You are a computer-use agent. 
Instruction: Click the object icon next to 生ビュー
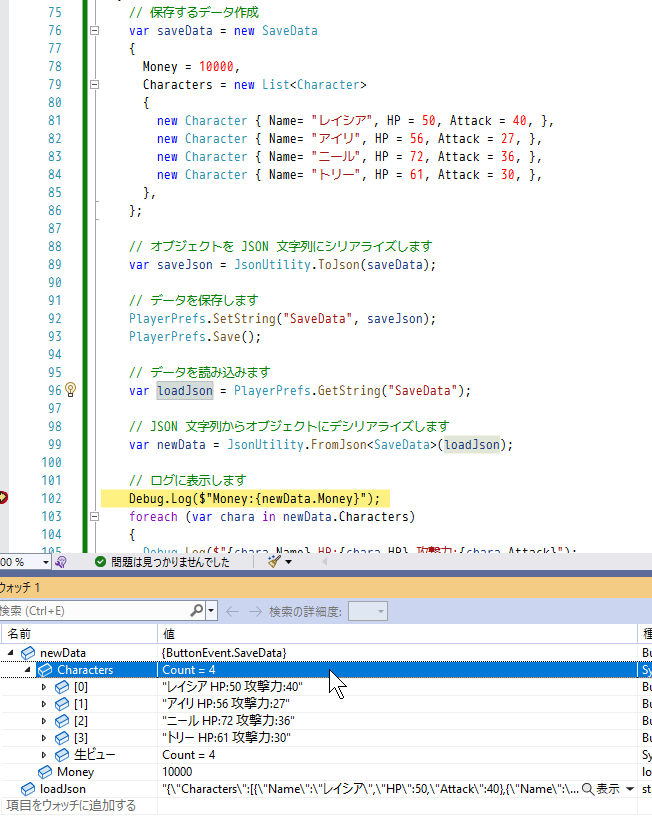click(x=62, y=755)
